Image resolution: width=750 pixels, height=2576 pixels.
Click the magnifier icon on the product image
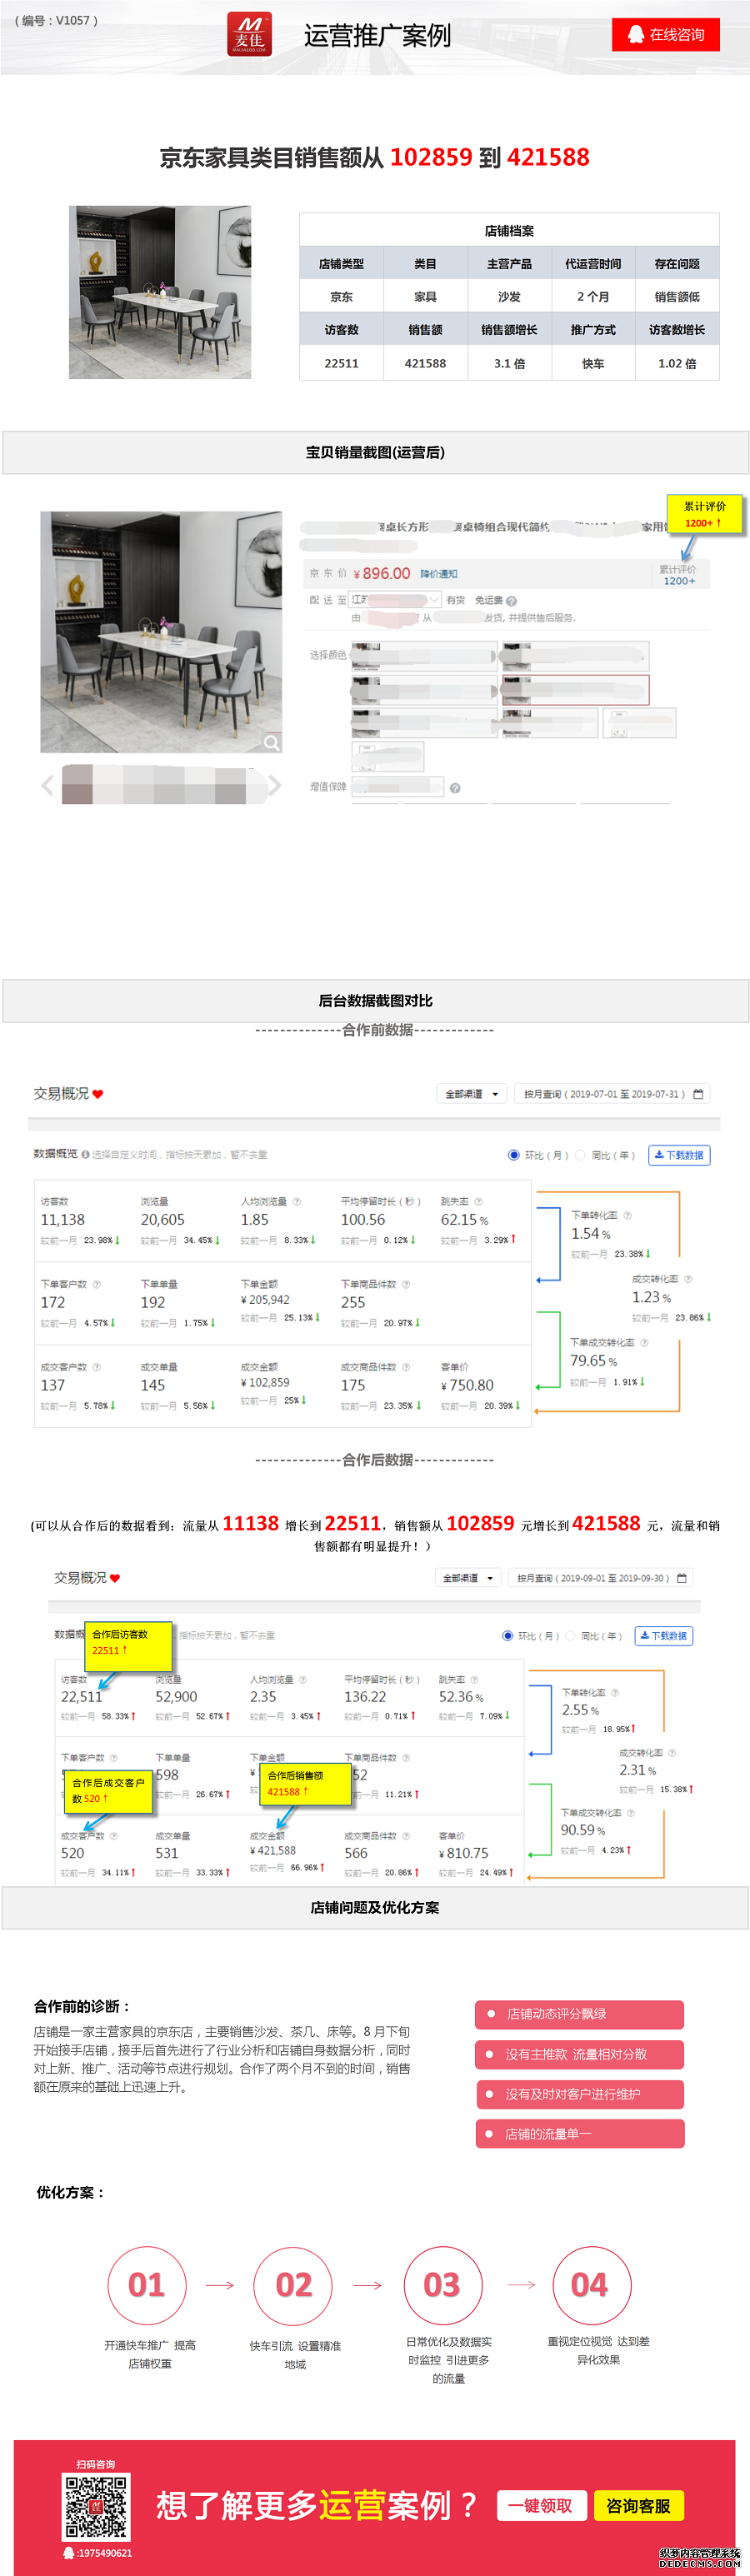271,742
